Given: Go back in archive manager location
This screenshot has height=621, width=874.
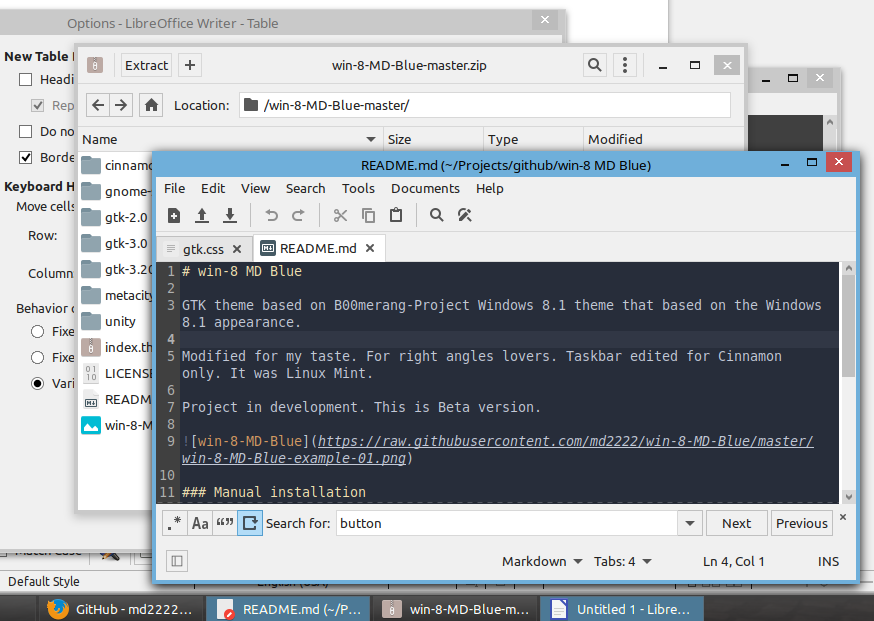Looking at the screenshot, I should (98, 105).
